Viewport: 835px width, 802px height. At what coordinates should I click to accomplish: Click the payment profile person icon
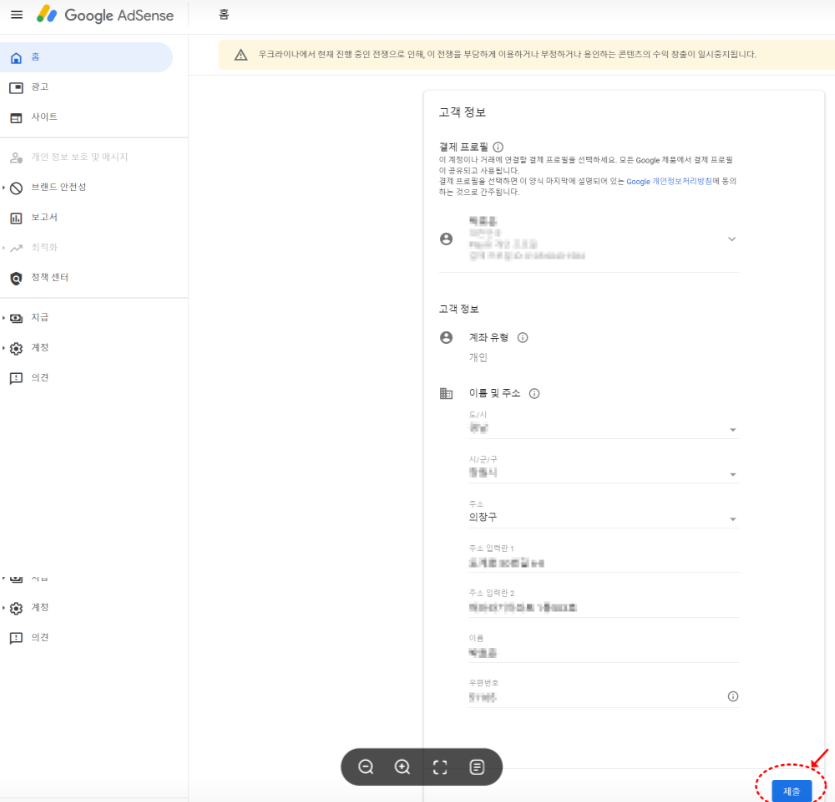pyautogui.click(x=446, y=239)
